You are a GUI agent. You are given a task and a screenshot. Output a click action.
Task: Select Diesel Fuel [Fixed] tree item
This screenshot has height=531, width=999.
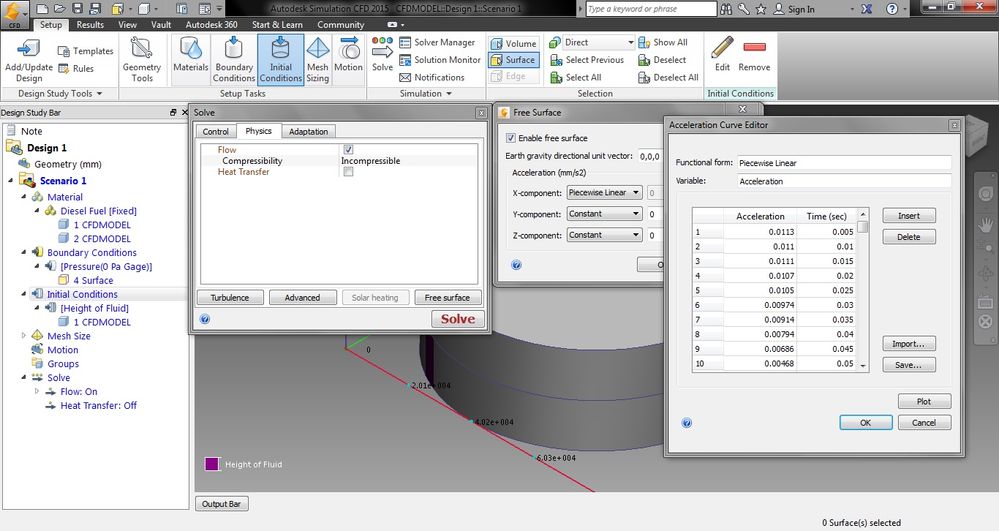click(98, 211)
